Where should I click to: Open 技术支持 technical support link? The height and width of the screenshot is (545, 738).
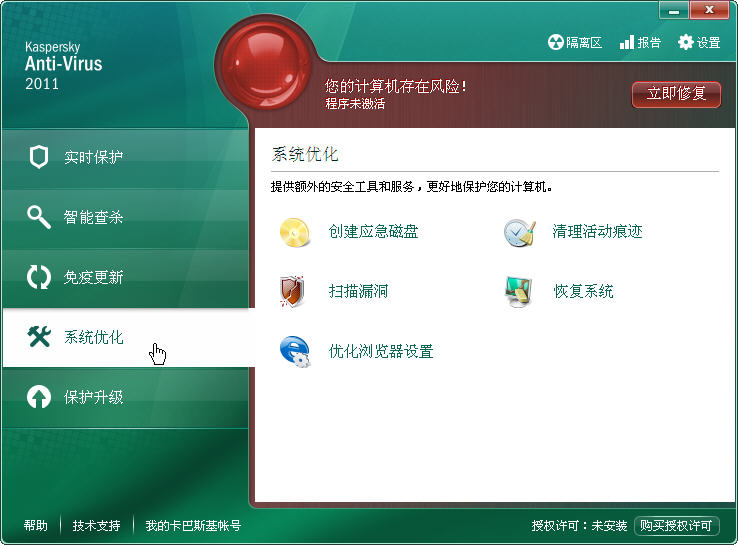(96, 526)
